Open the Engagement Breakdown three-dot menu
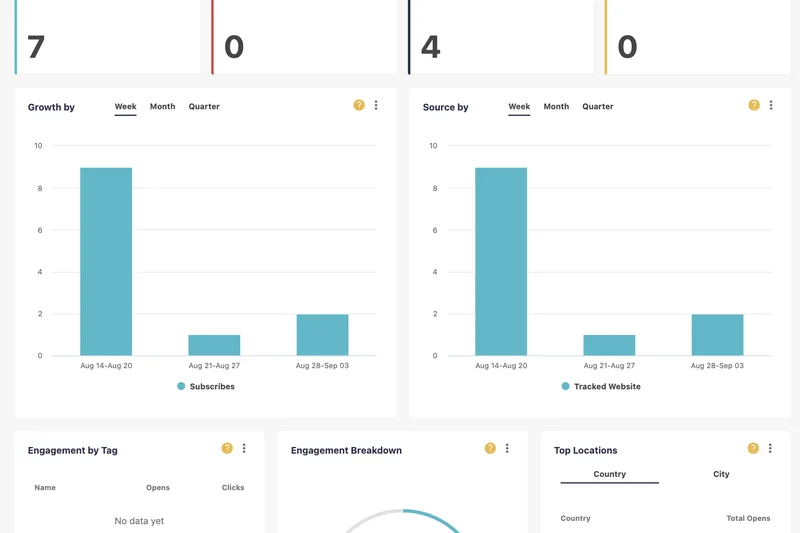Screen dimensions: 800x533 tap(507, 449)
